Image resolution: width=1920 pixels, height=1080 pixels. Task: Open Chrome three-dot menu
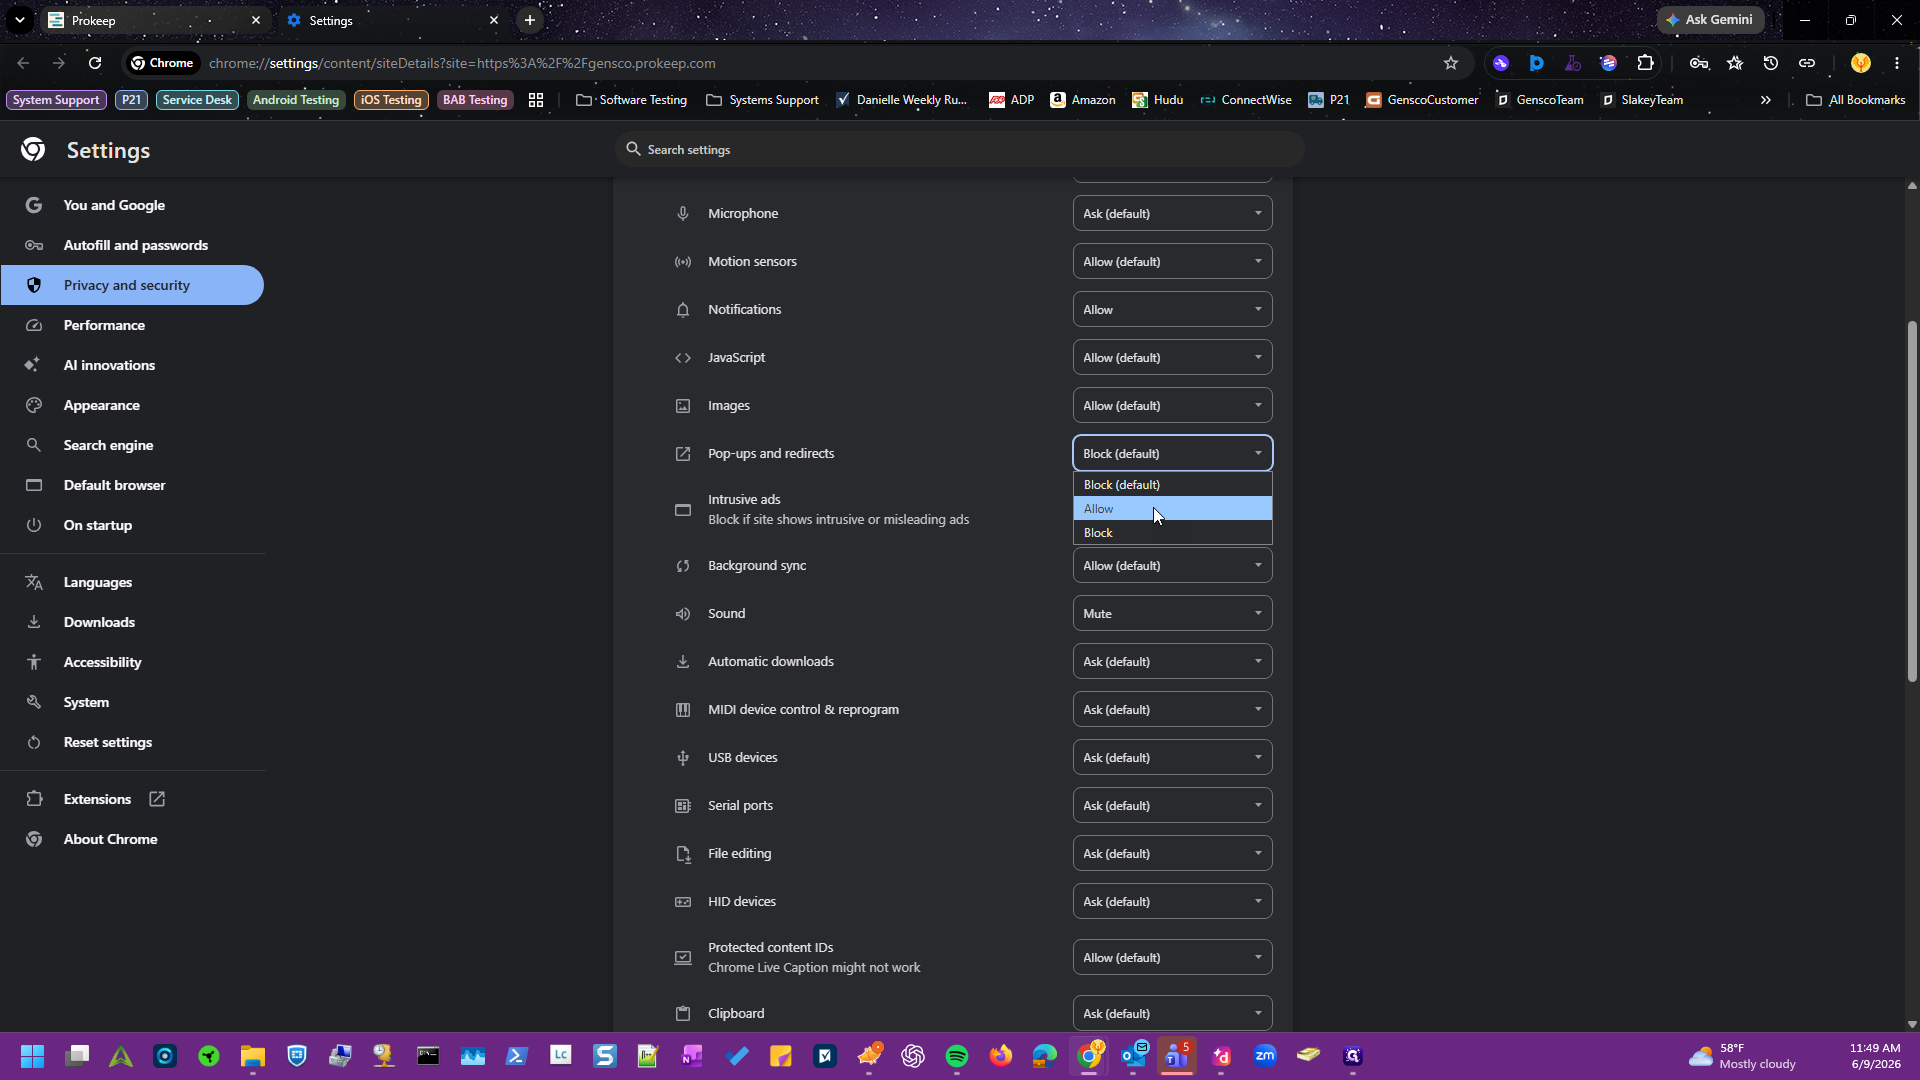tap(1897, 63)
